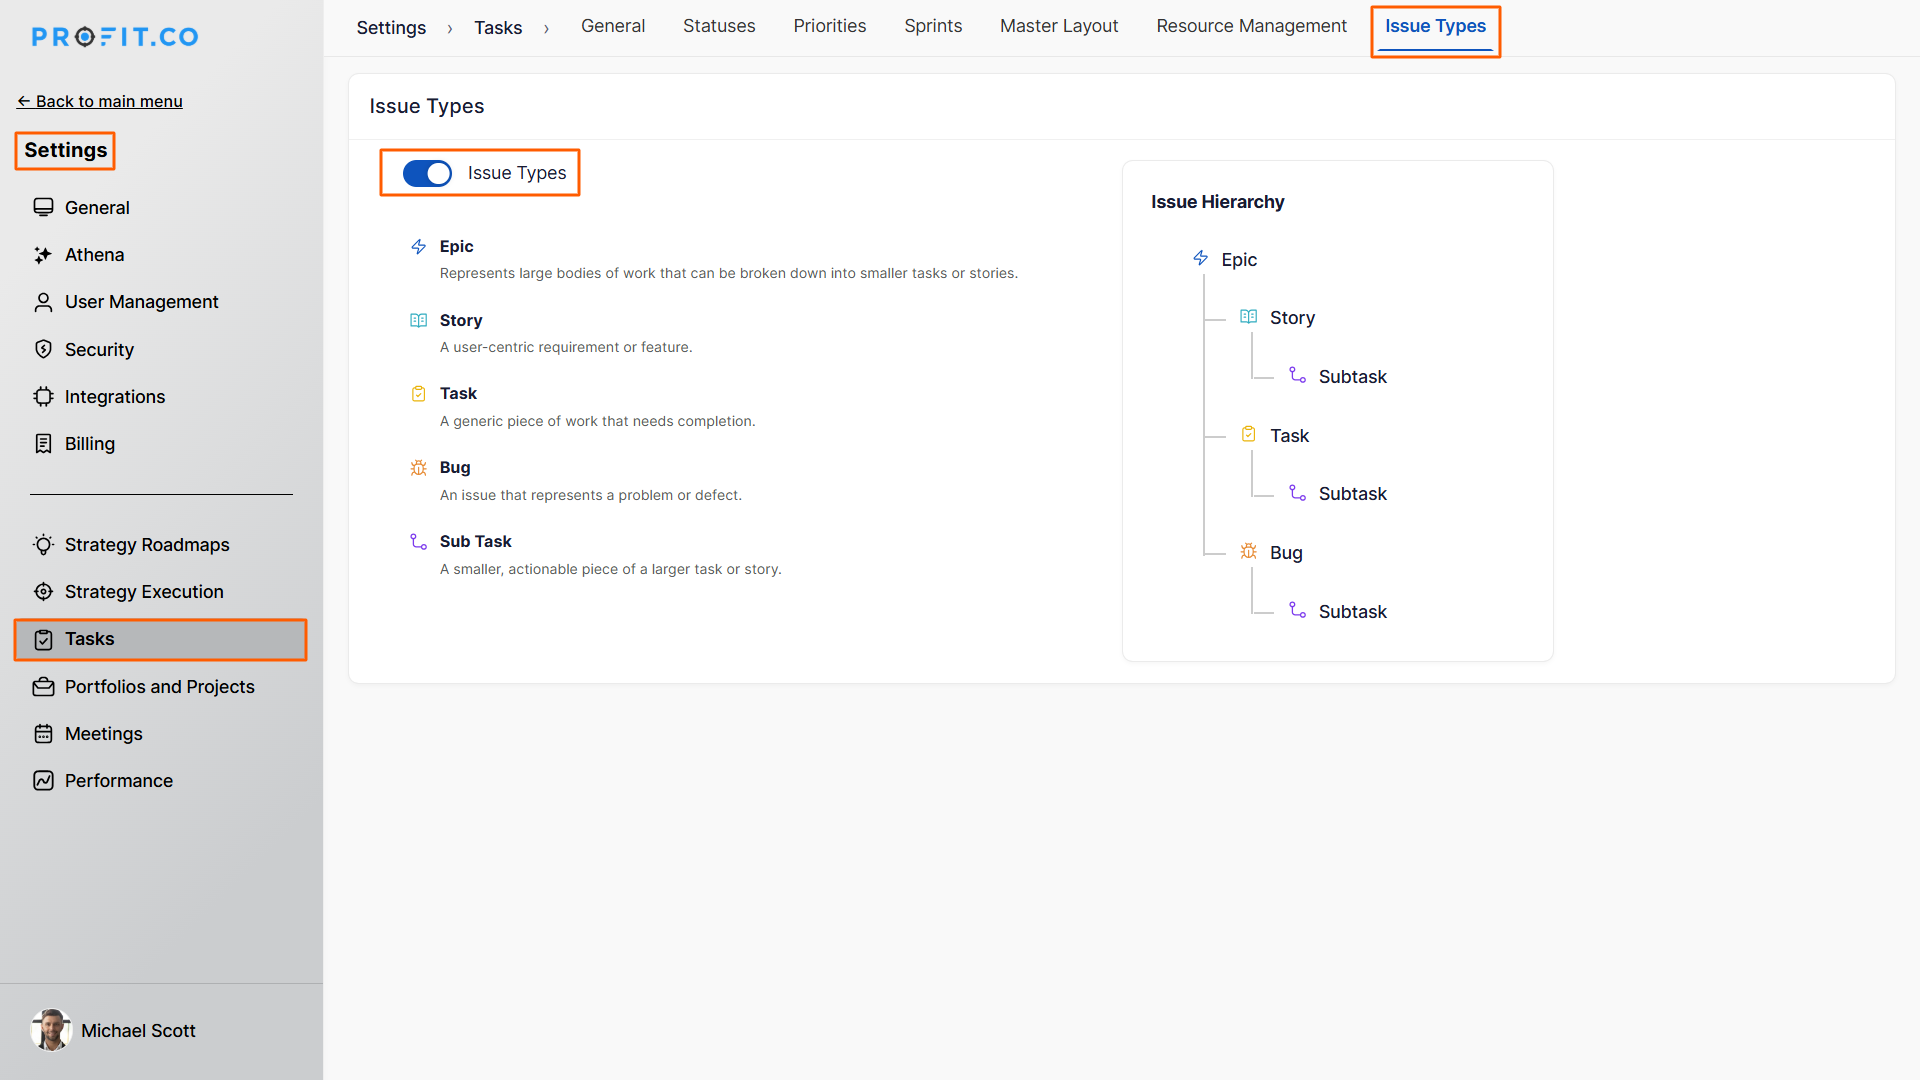
Task: Click the Bug icon in issue list
Action: 418,468
